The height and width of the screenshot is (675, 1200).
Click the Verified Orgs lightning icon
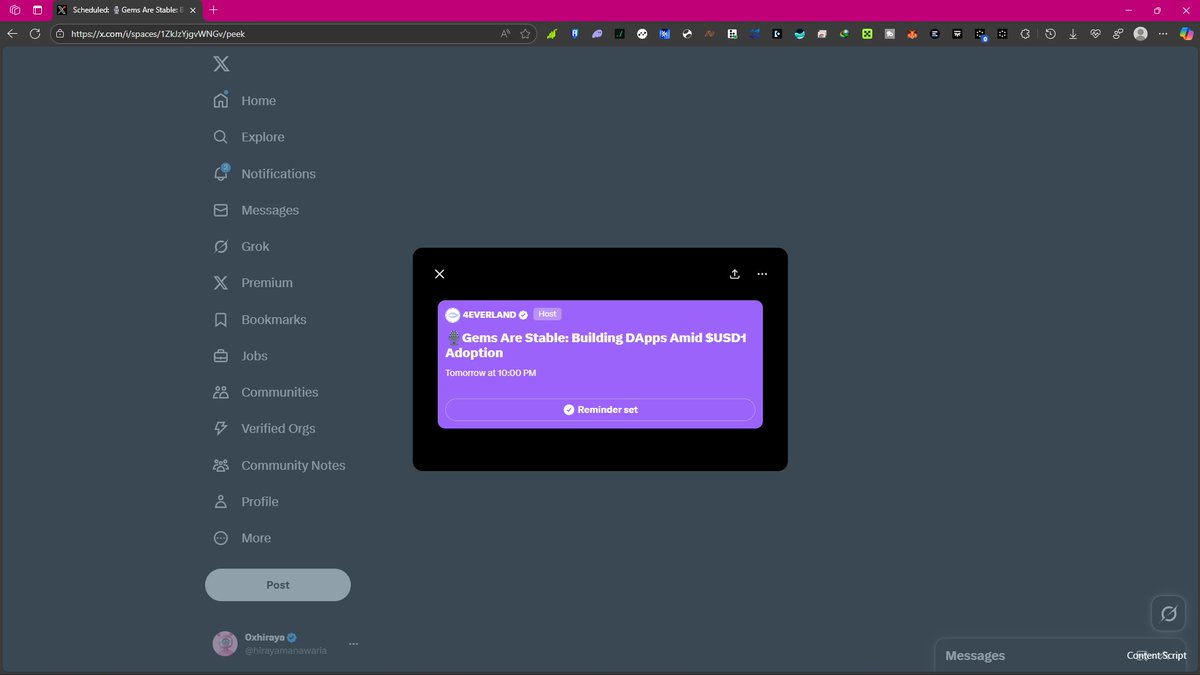pos(221,428)
